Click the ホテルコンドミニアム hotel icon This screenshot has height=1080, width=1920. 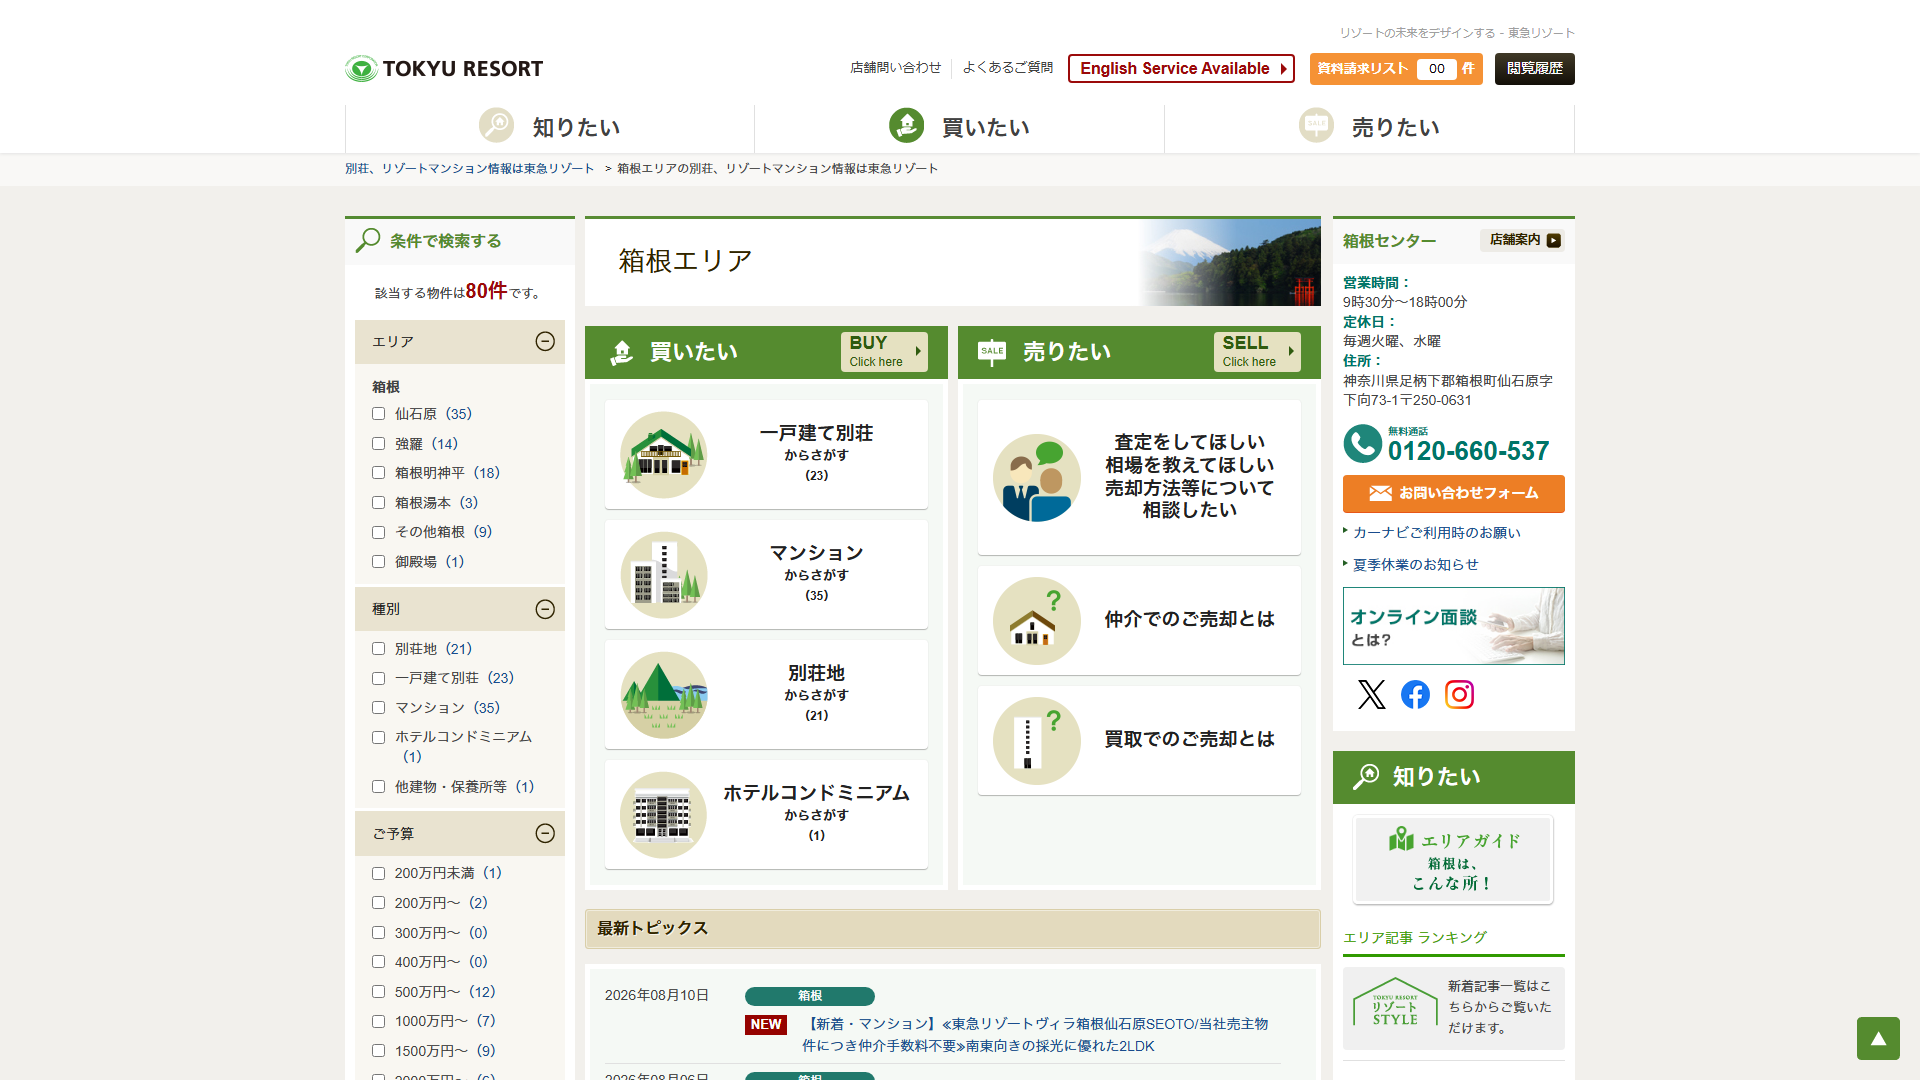663,815
